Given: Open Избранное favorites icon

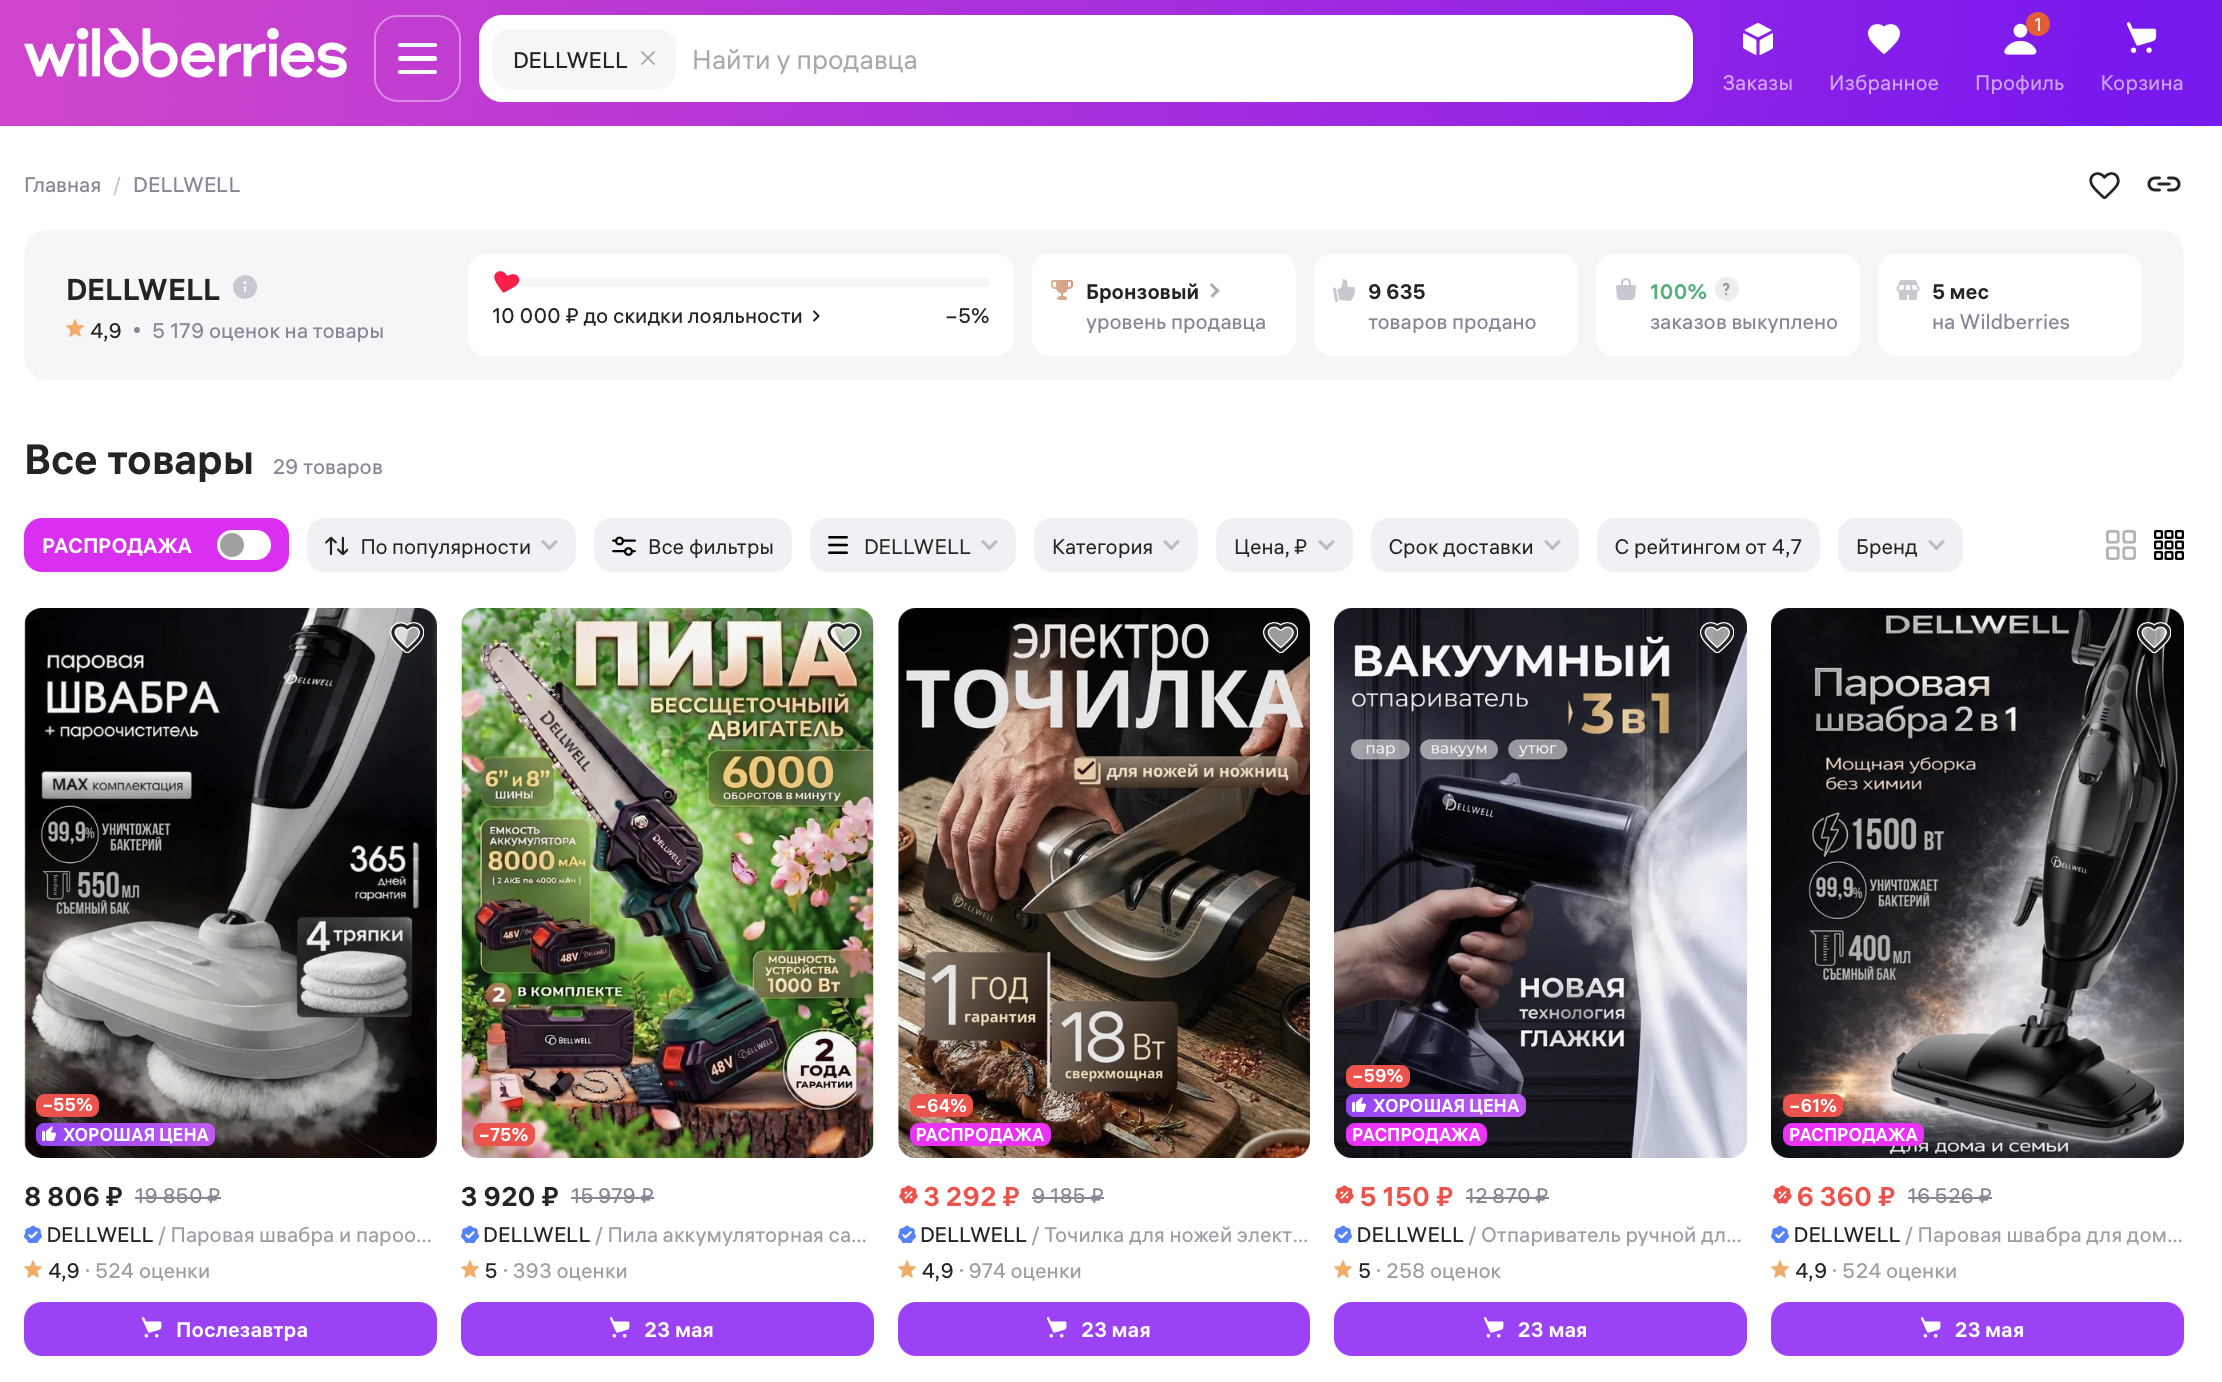Looking at the screenshot, I should [x=1883, y=59].
